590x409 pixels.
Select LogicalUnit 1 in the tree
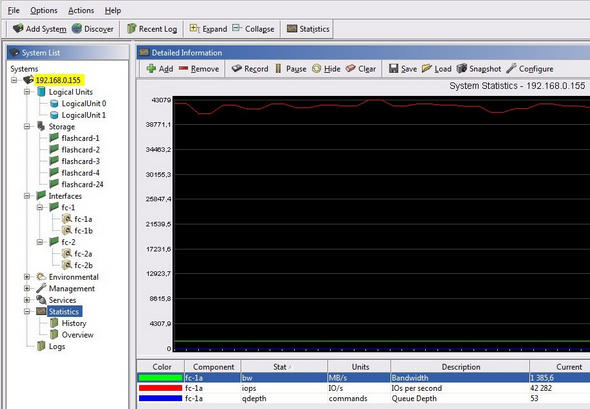tap(84, 115)
